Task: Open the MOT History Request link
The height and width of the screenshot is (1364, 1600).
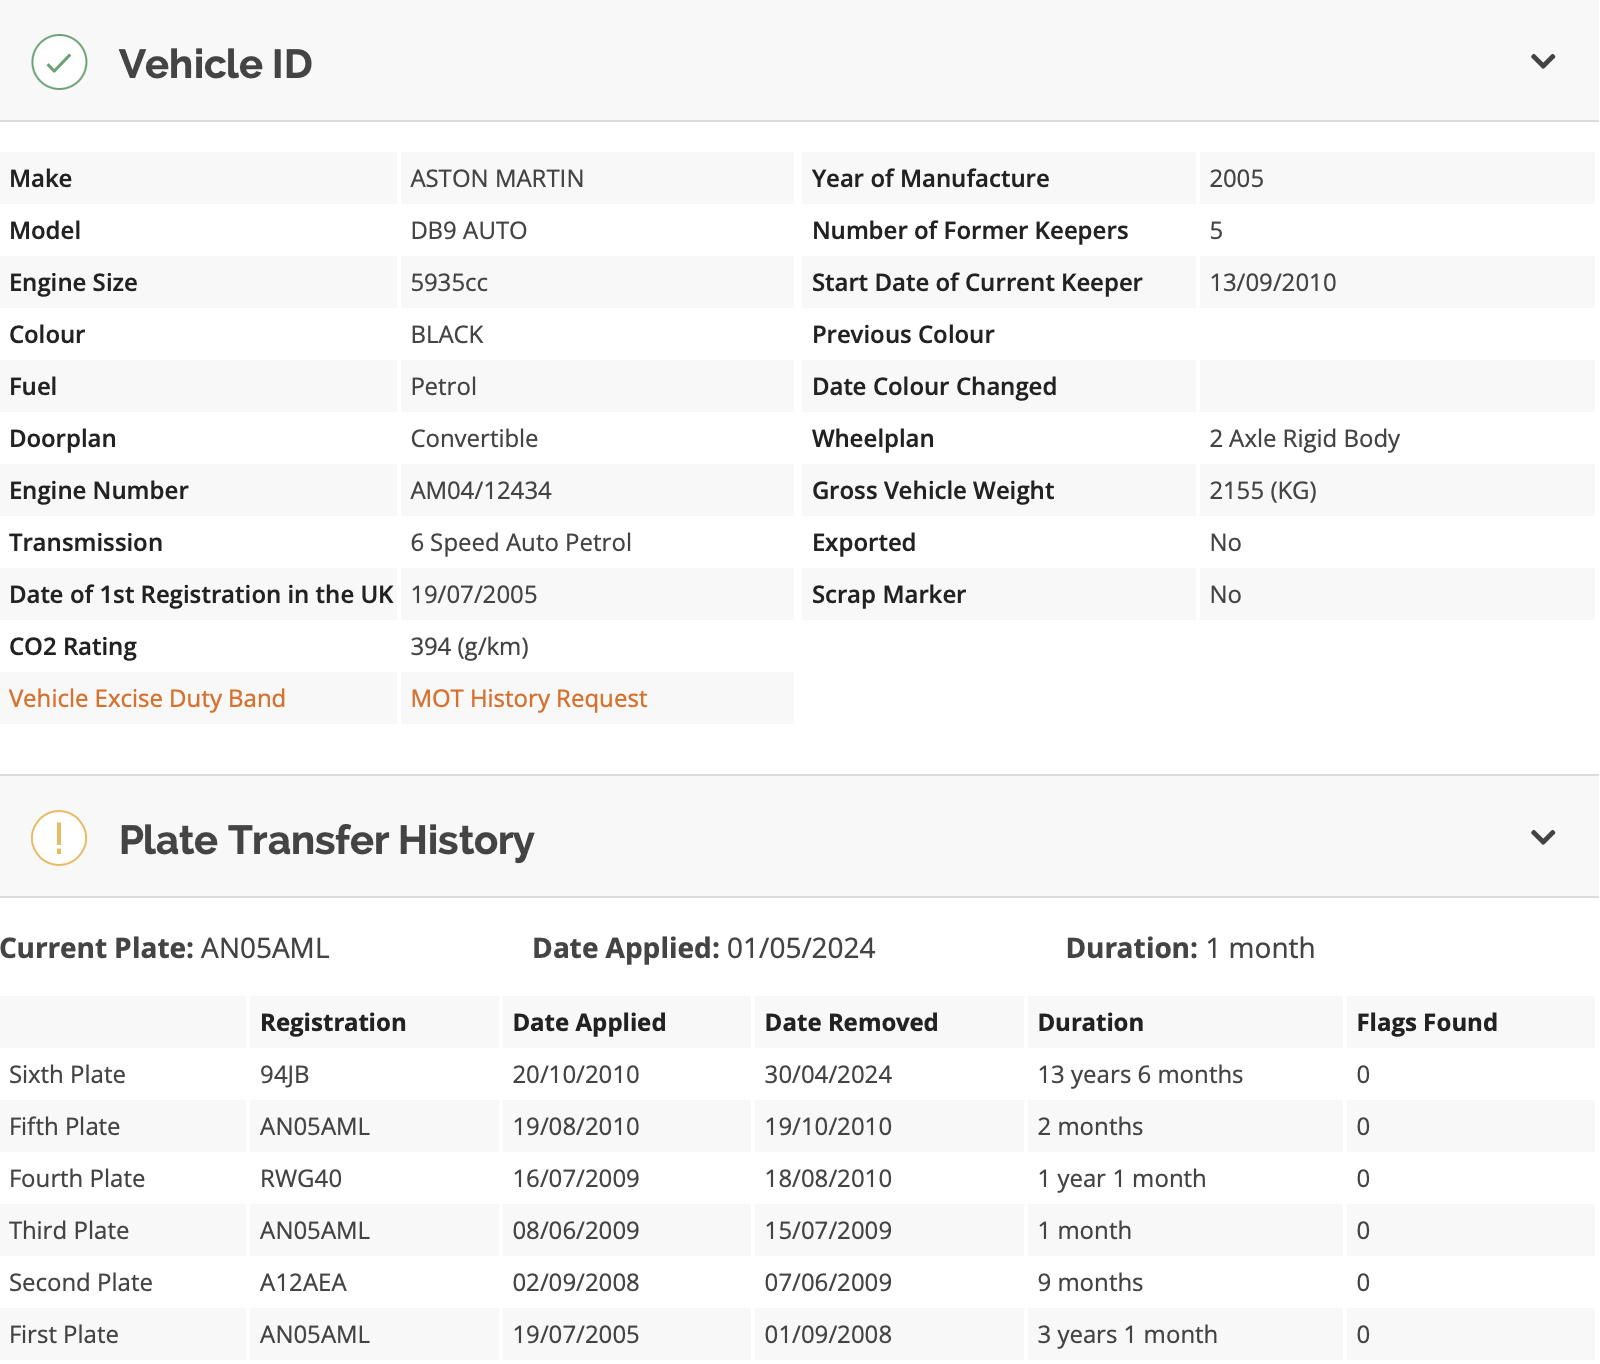Action: [529, 698]
